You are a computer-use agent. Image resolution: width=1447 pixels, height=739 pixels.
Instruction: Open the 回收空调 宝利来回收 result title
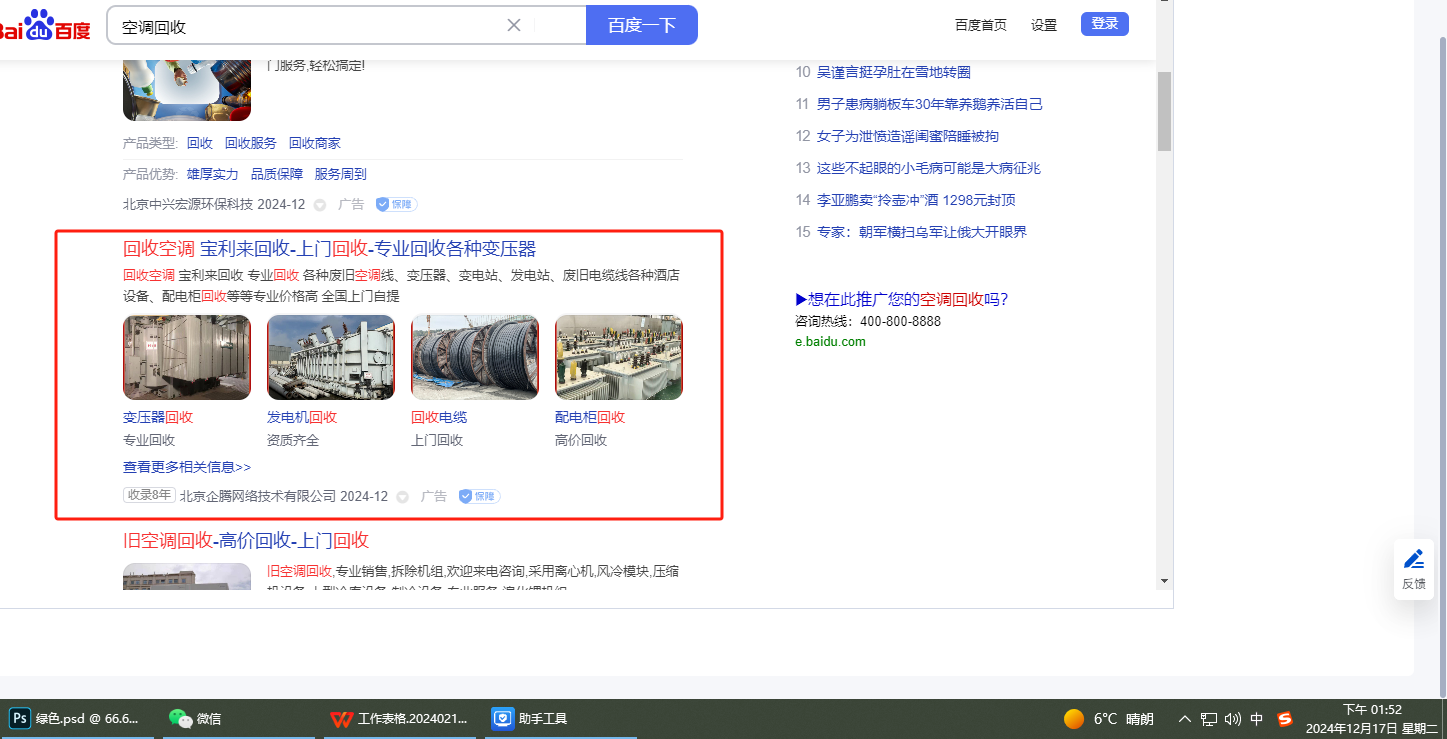330,249
